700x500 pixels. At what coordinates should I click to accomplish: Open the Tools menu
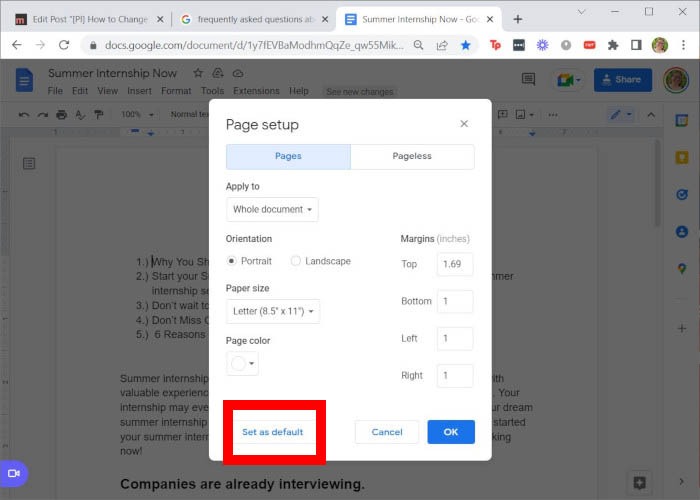pyautogui.click(x=212, y=91)
